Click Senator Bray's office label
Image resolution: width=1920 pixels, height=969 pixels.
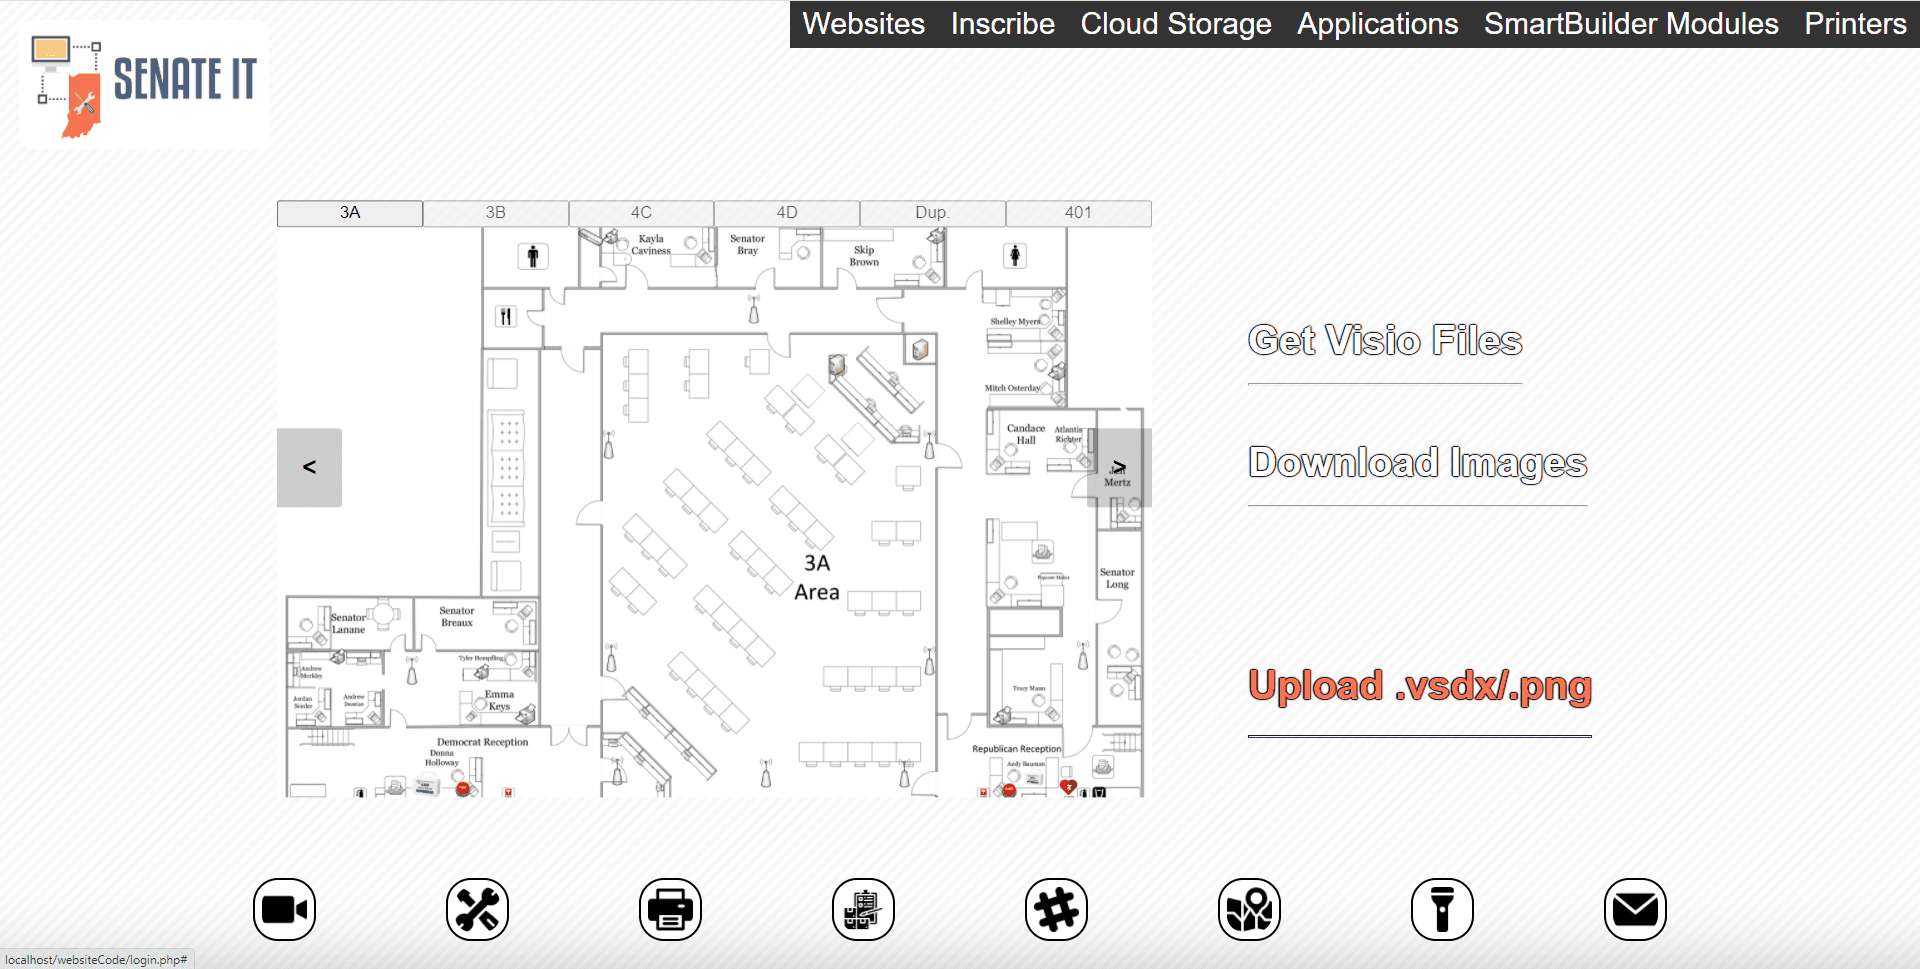tap(747, 245)
